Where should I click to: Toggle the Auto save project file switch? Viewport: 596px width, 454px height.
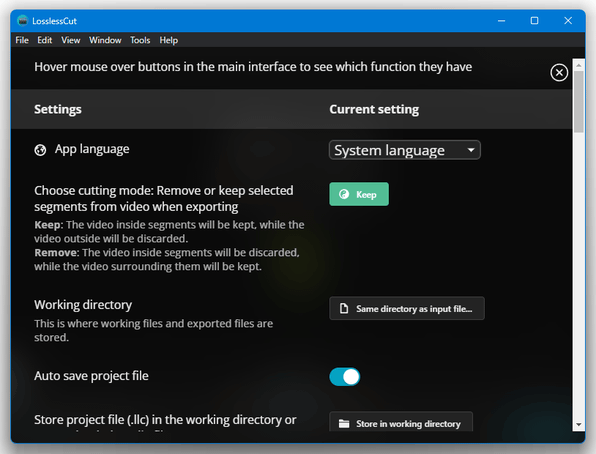(345, 377)
